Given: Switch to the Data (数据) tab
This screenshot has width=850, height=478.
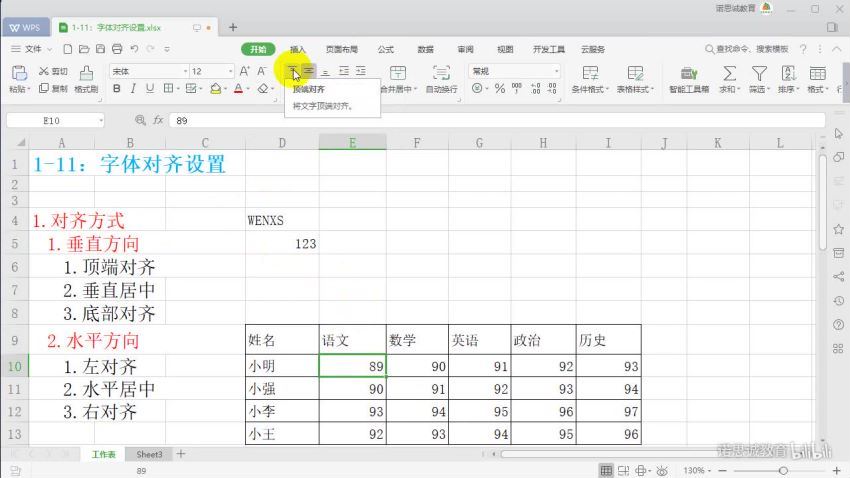Looking at the screenshot, I should (426, 49).
